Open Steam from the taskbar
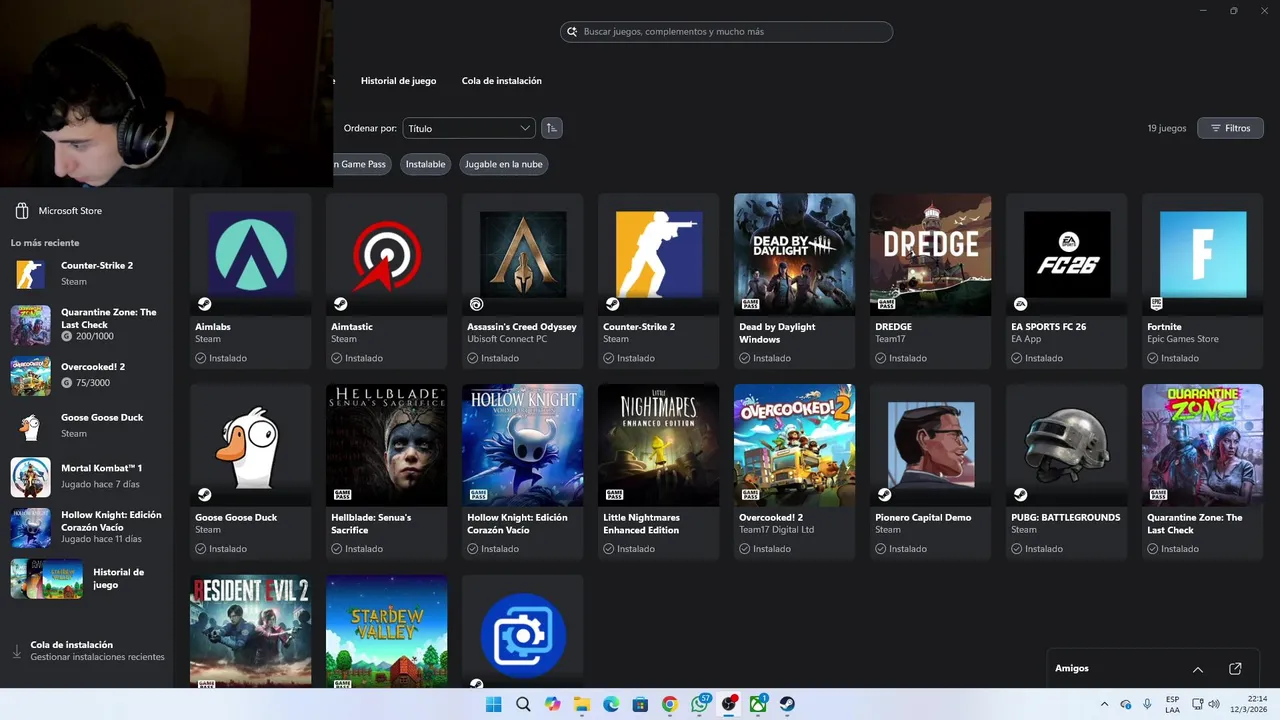The width and height of the screenshot is (1280, 720). point(787,705)
